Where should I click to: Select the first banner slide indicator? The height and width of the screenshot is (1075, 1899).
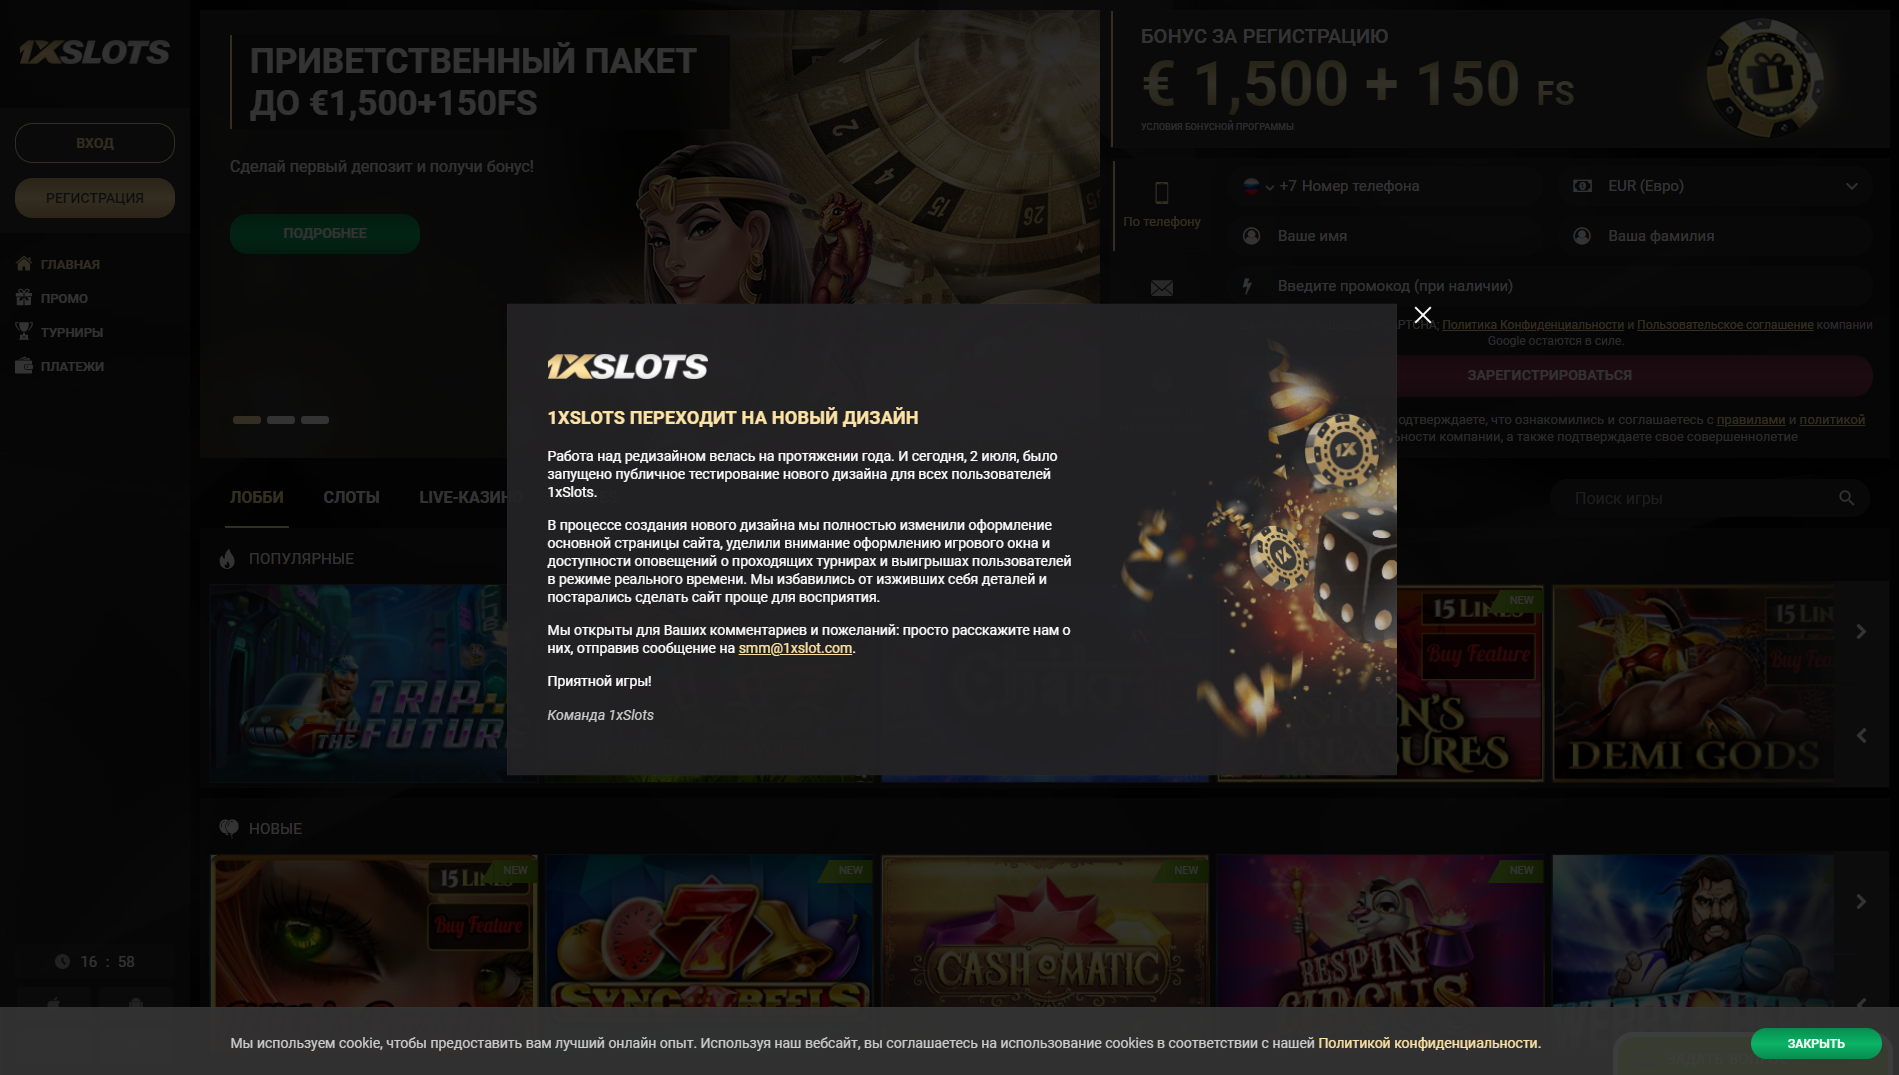point(247,420)
